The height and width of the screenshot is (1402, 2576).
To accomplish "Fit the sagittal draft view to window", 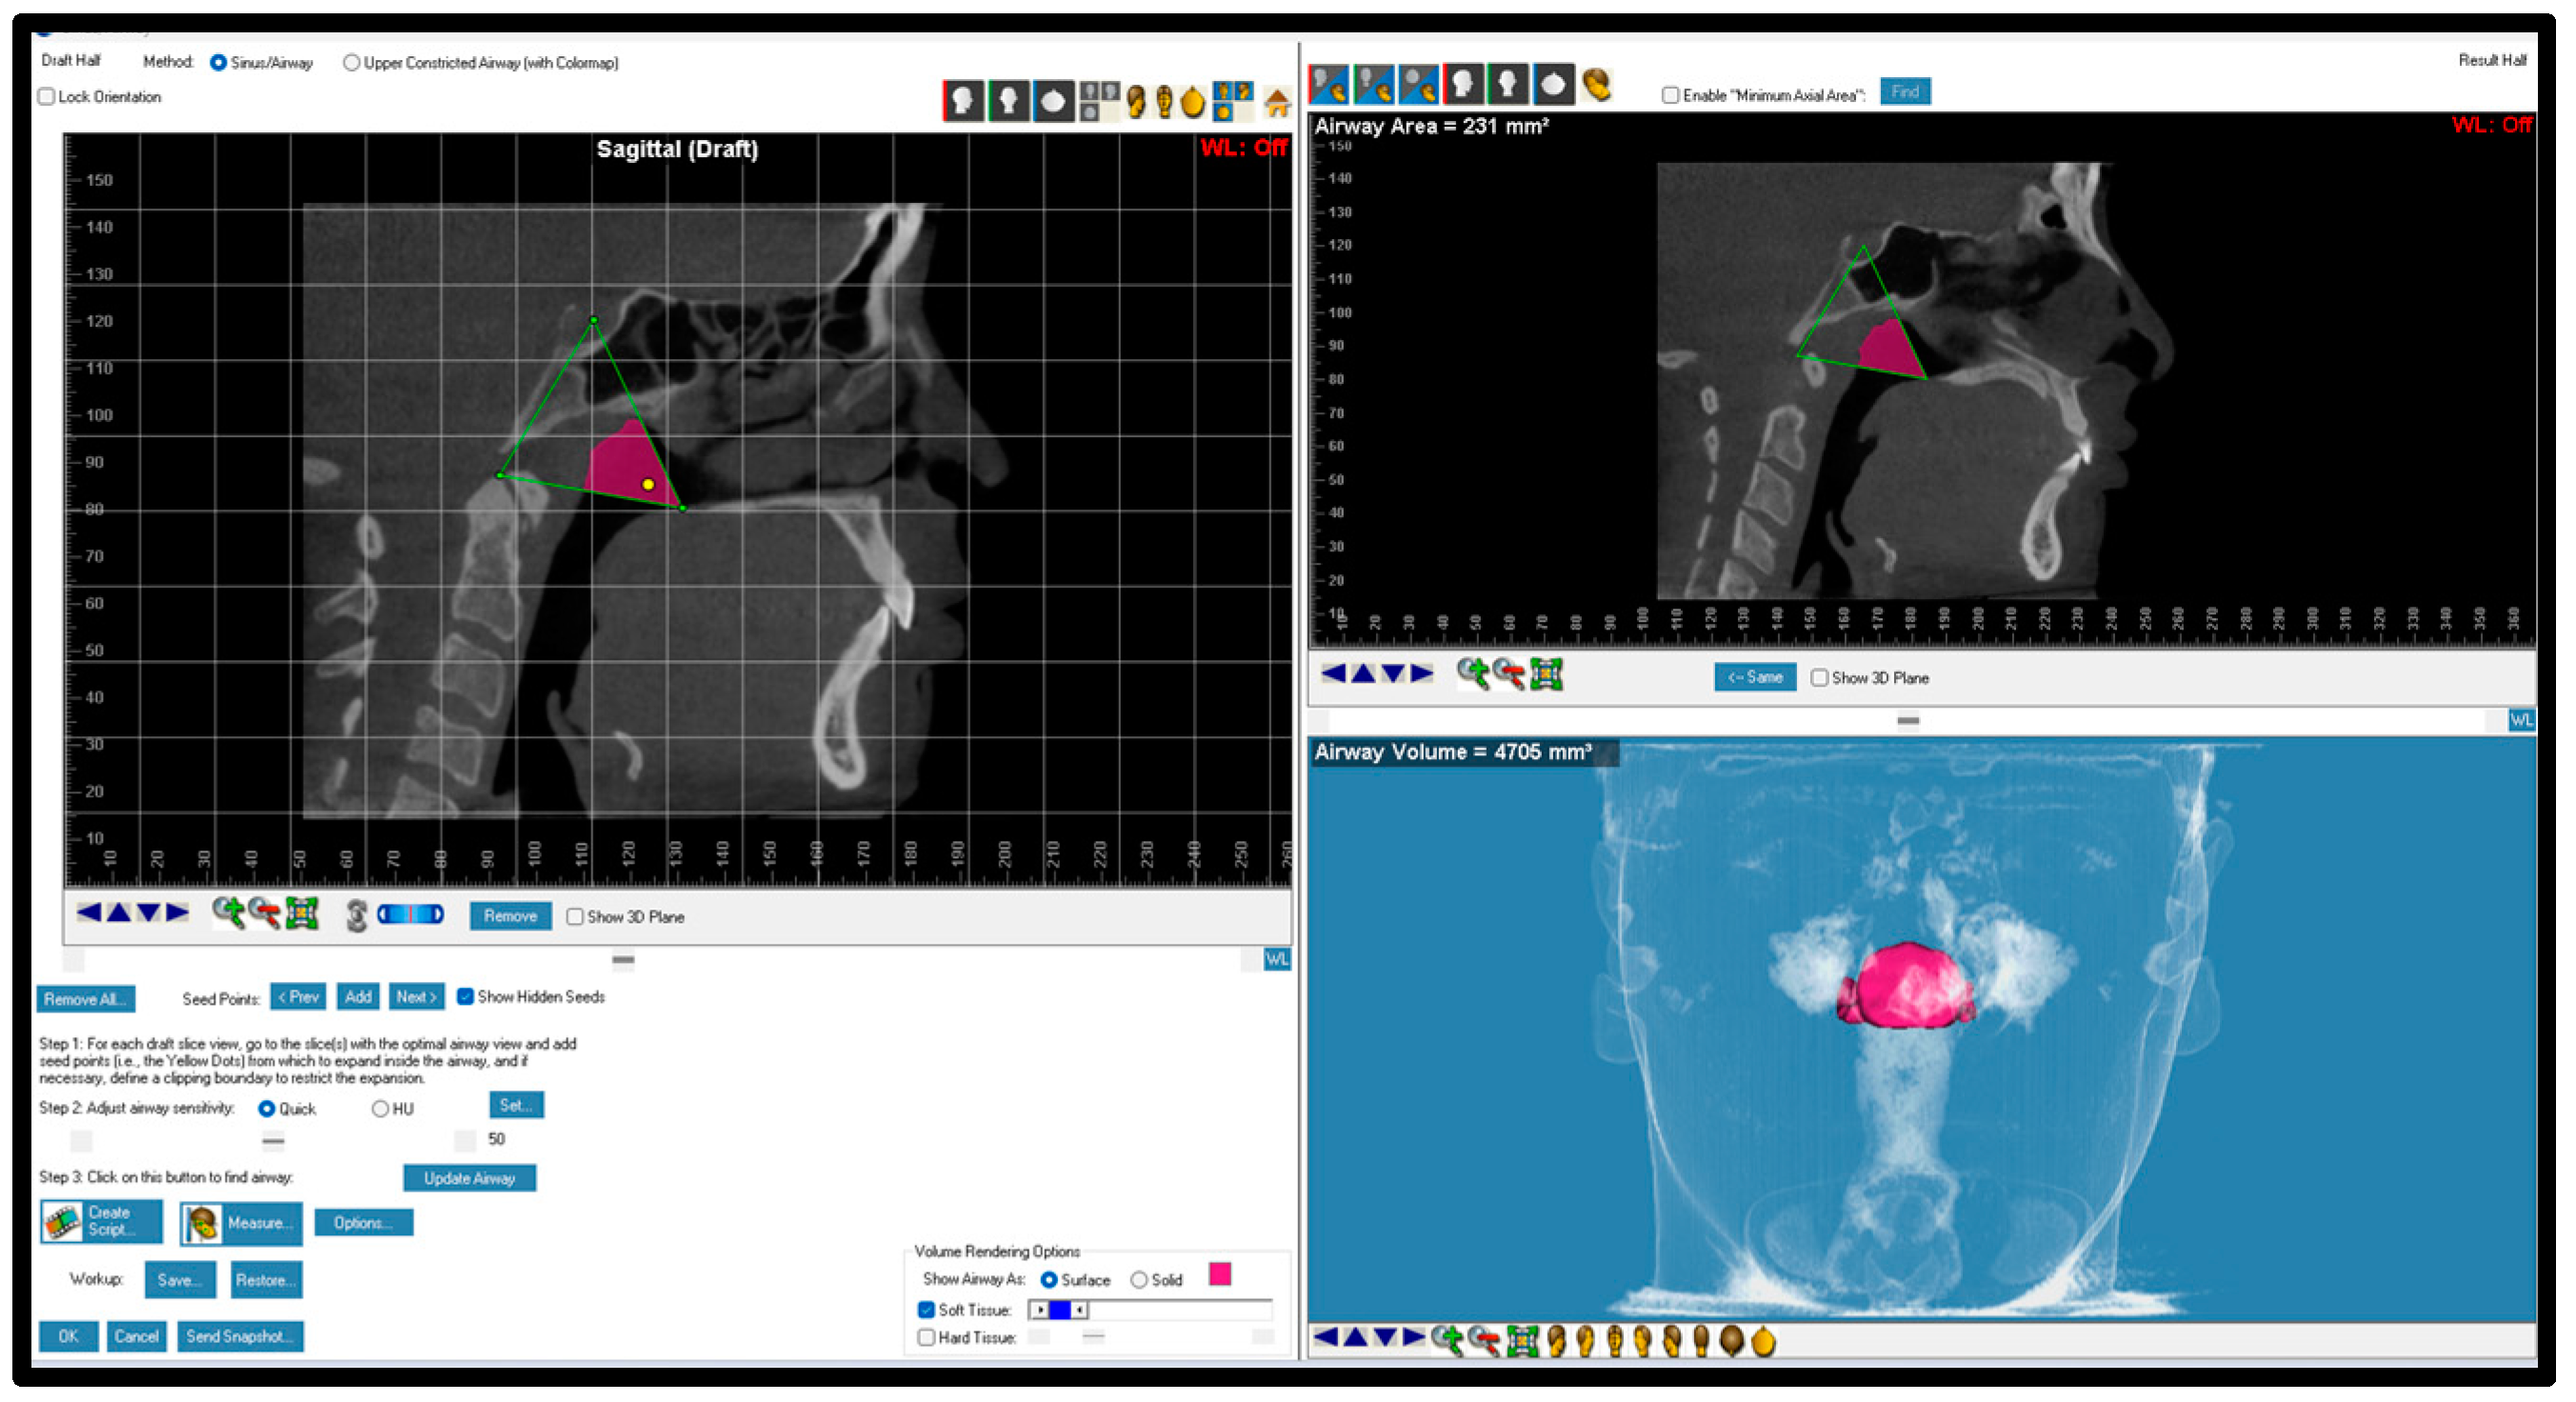I will 302,913.
